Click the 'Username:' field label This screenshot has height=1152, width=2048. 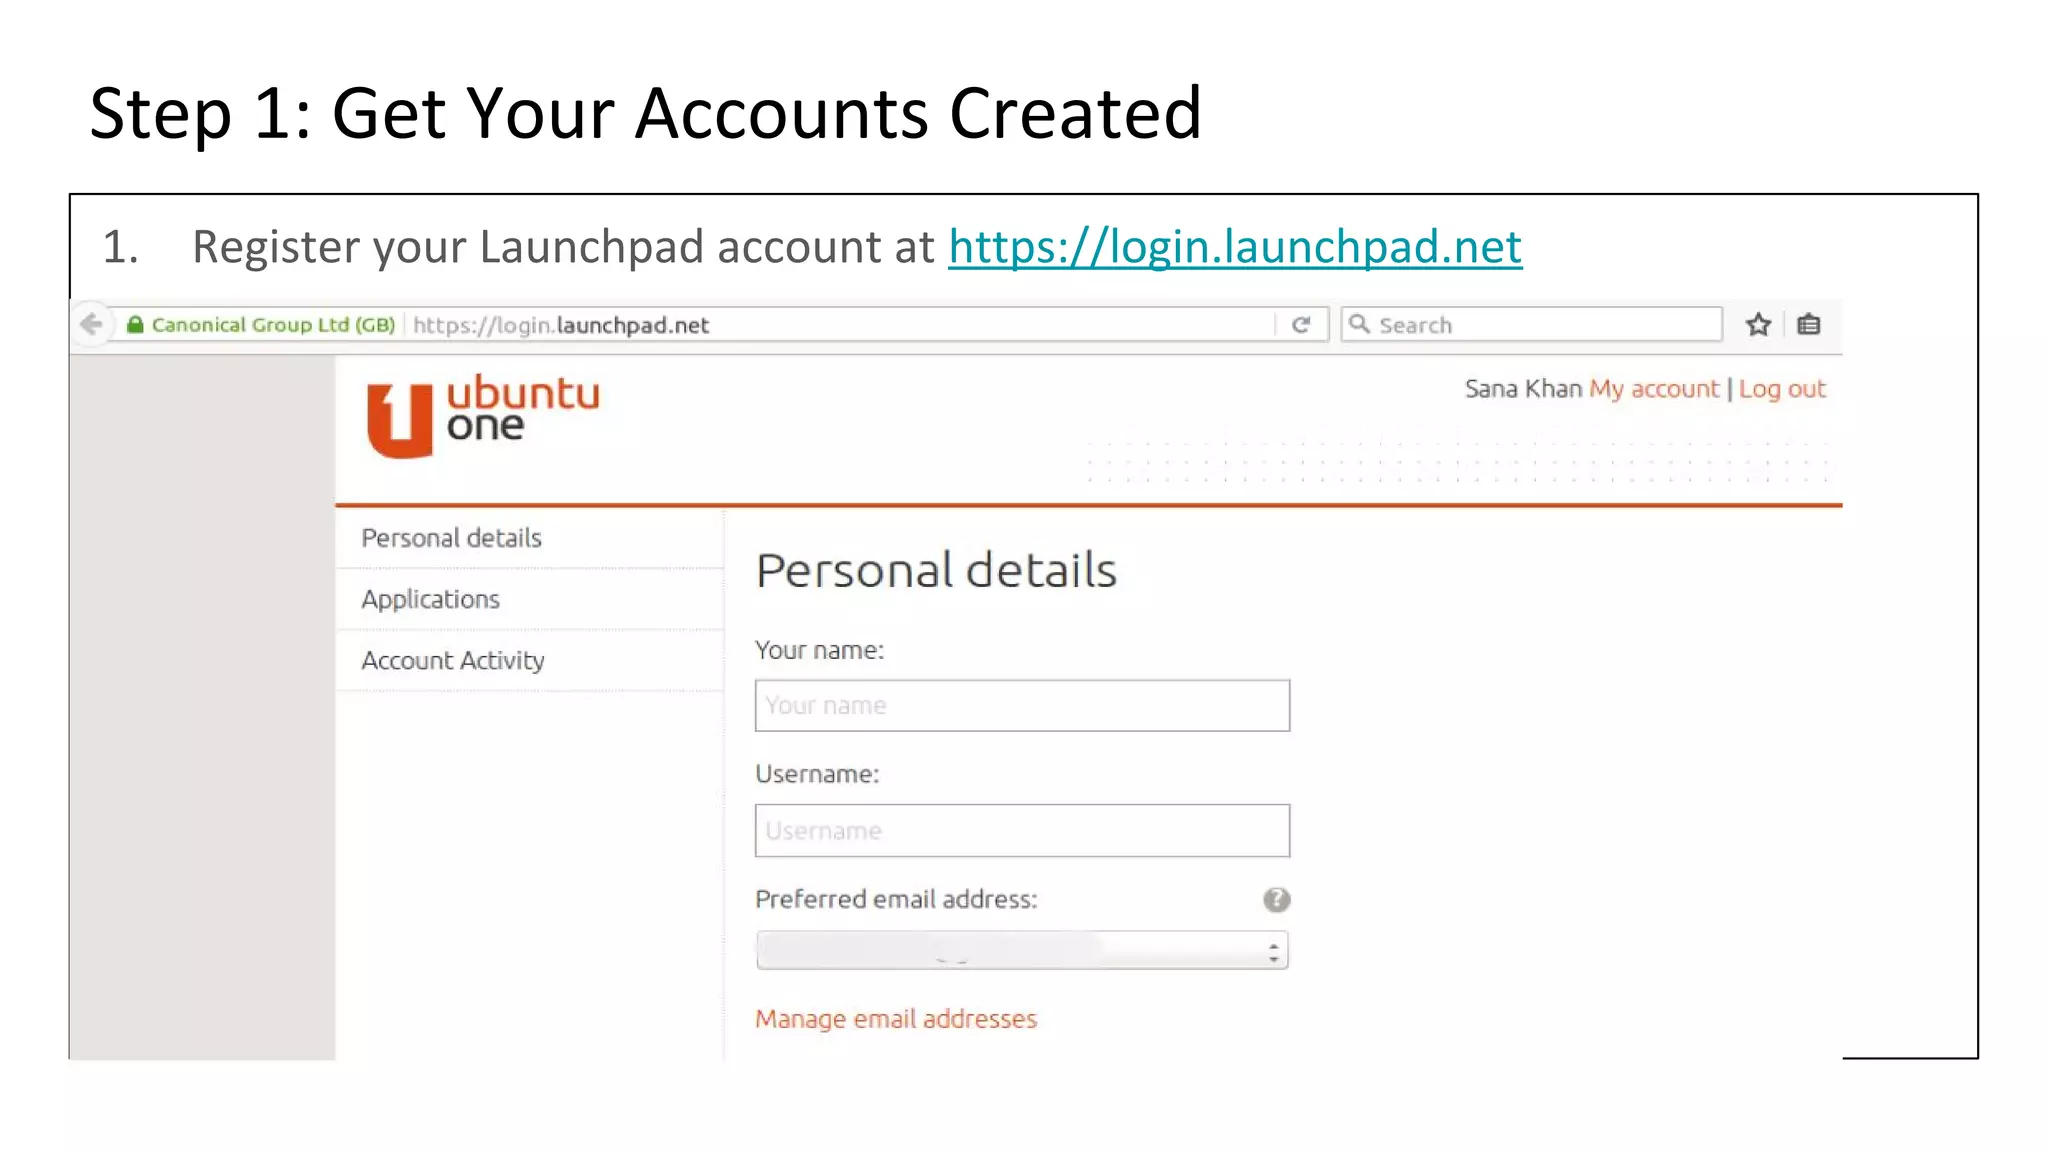[x=817, y=774]
